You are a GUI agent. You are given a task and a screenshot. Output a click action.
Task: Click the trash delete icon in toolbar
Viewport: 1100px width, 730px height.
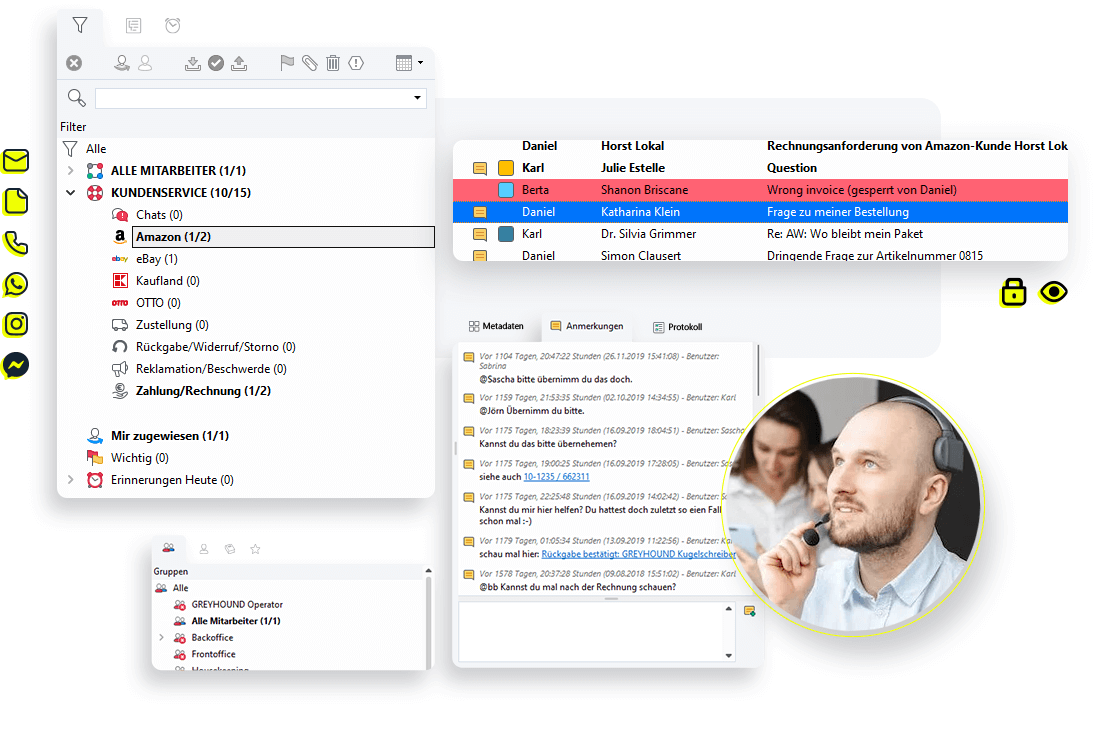[333, 63]
